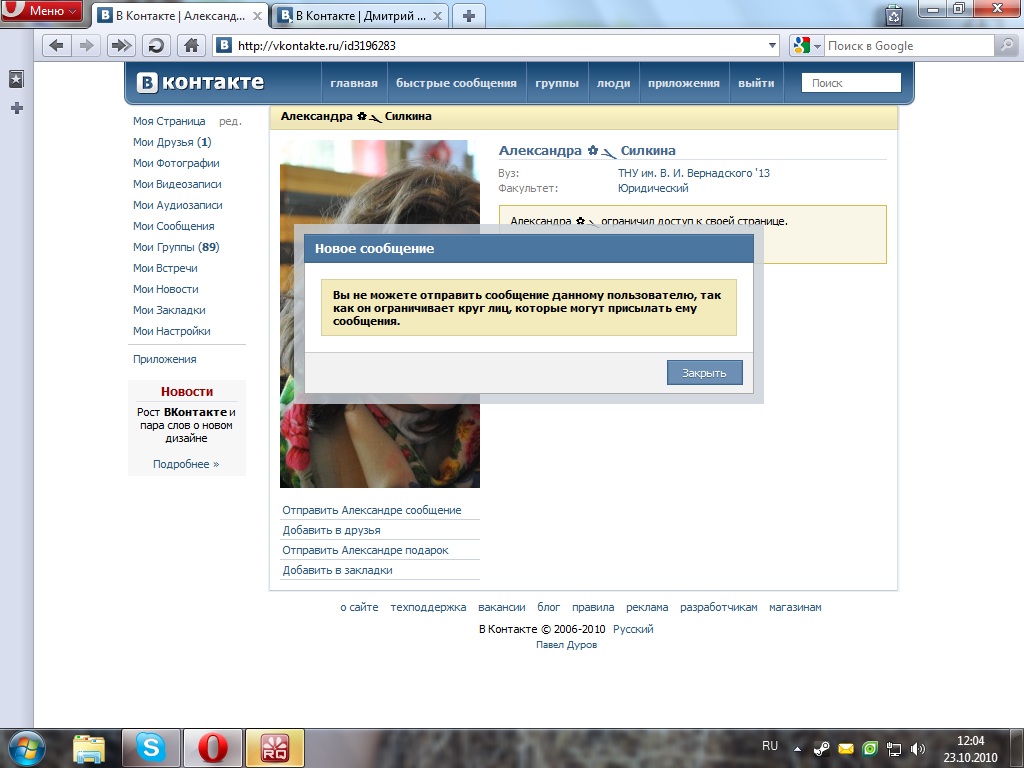The image size is (1024, 768).
Task: Click the Fast Forward double-arrow button
Action: coord(120,46)
